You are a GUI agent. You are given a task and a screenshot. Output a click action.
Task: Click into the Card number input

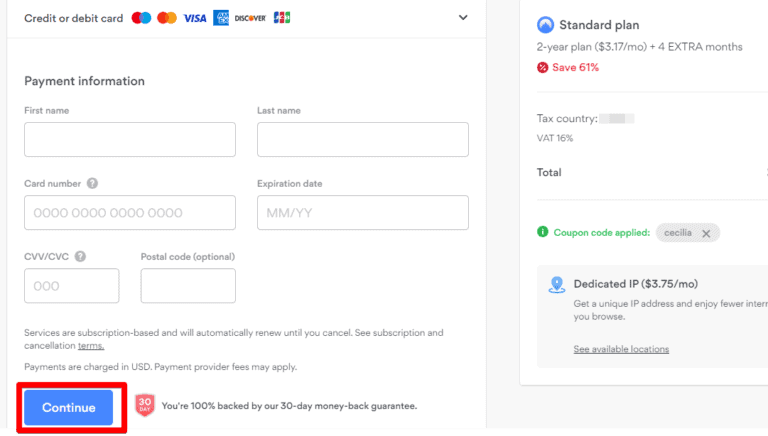coord(130,212)
